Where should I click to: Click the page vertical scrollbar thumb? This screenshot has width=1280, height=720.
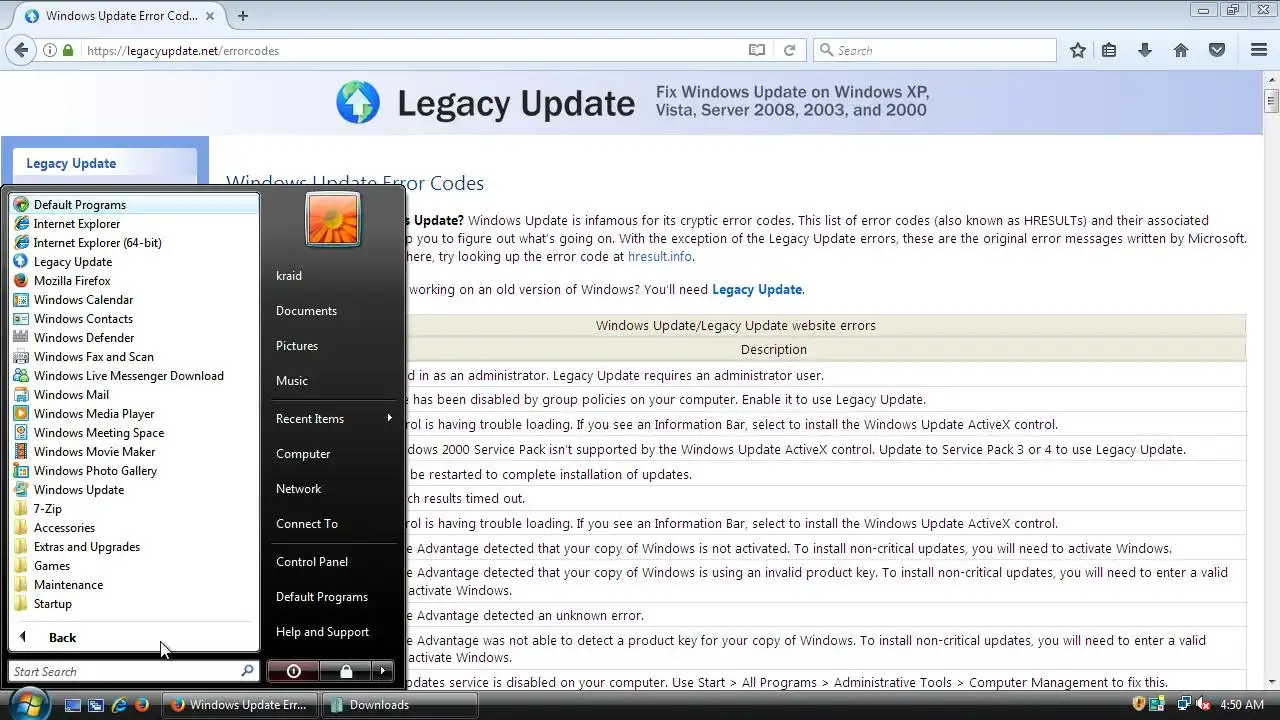pos(1271,100)
